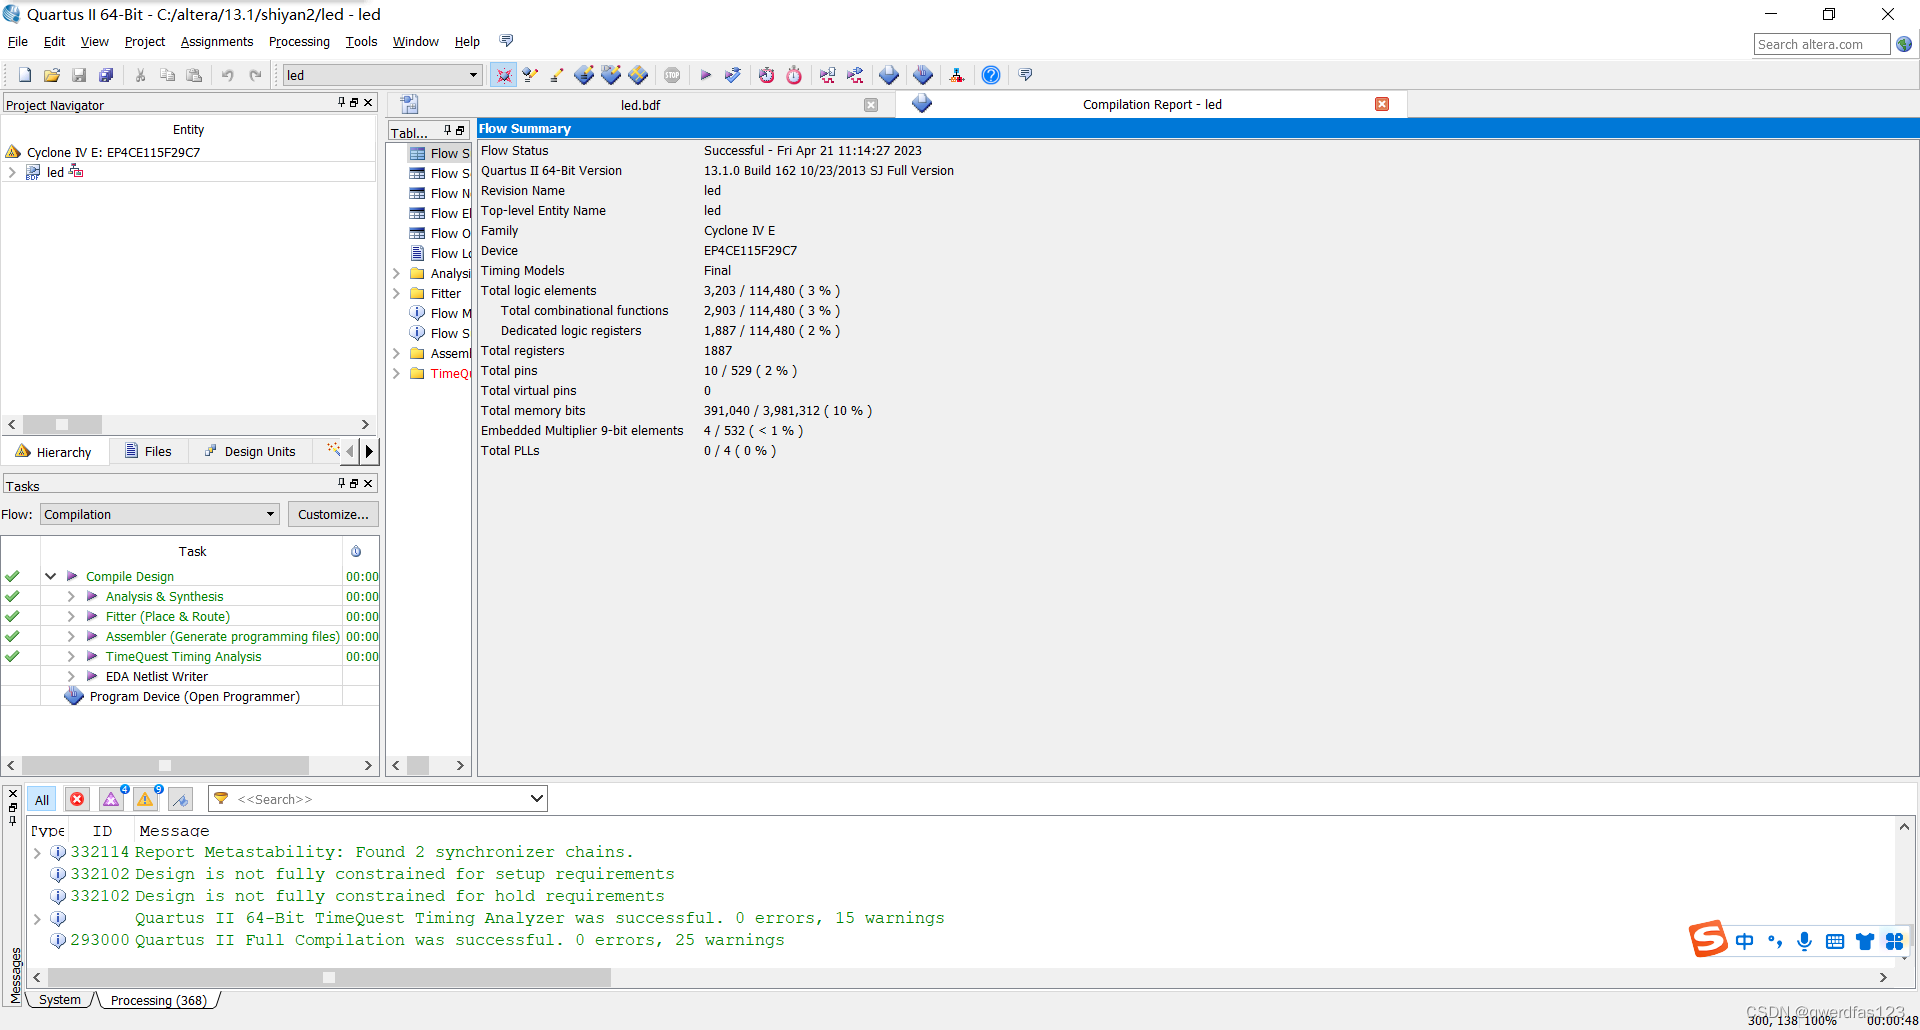Screen dimensions: 1920x1030
Task: Switch to the led.bdf tab
Action: pyautogui.click(x=640, y=105)
